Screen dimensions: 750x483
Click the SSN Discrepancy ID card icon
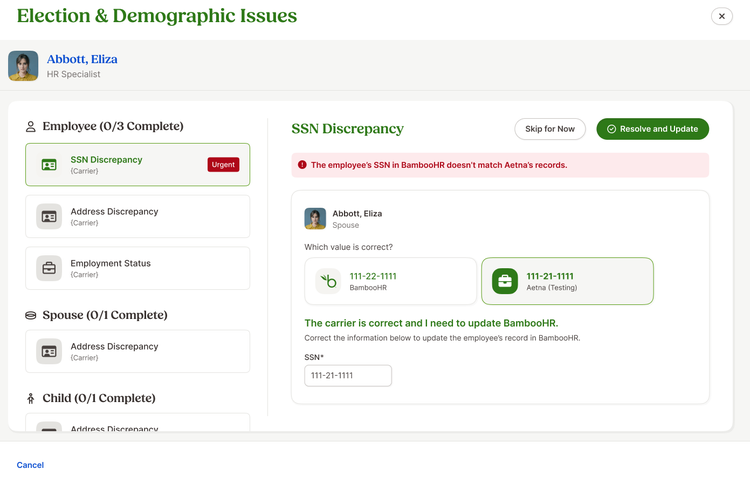49,165
